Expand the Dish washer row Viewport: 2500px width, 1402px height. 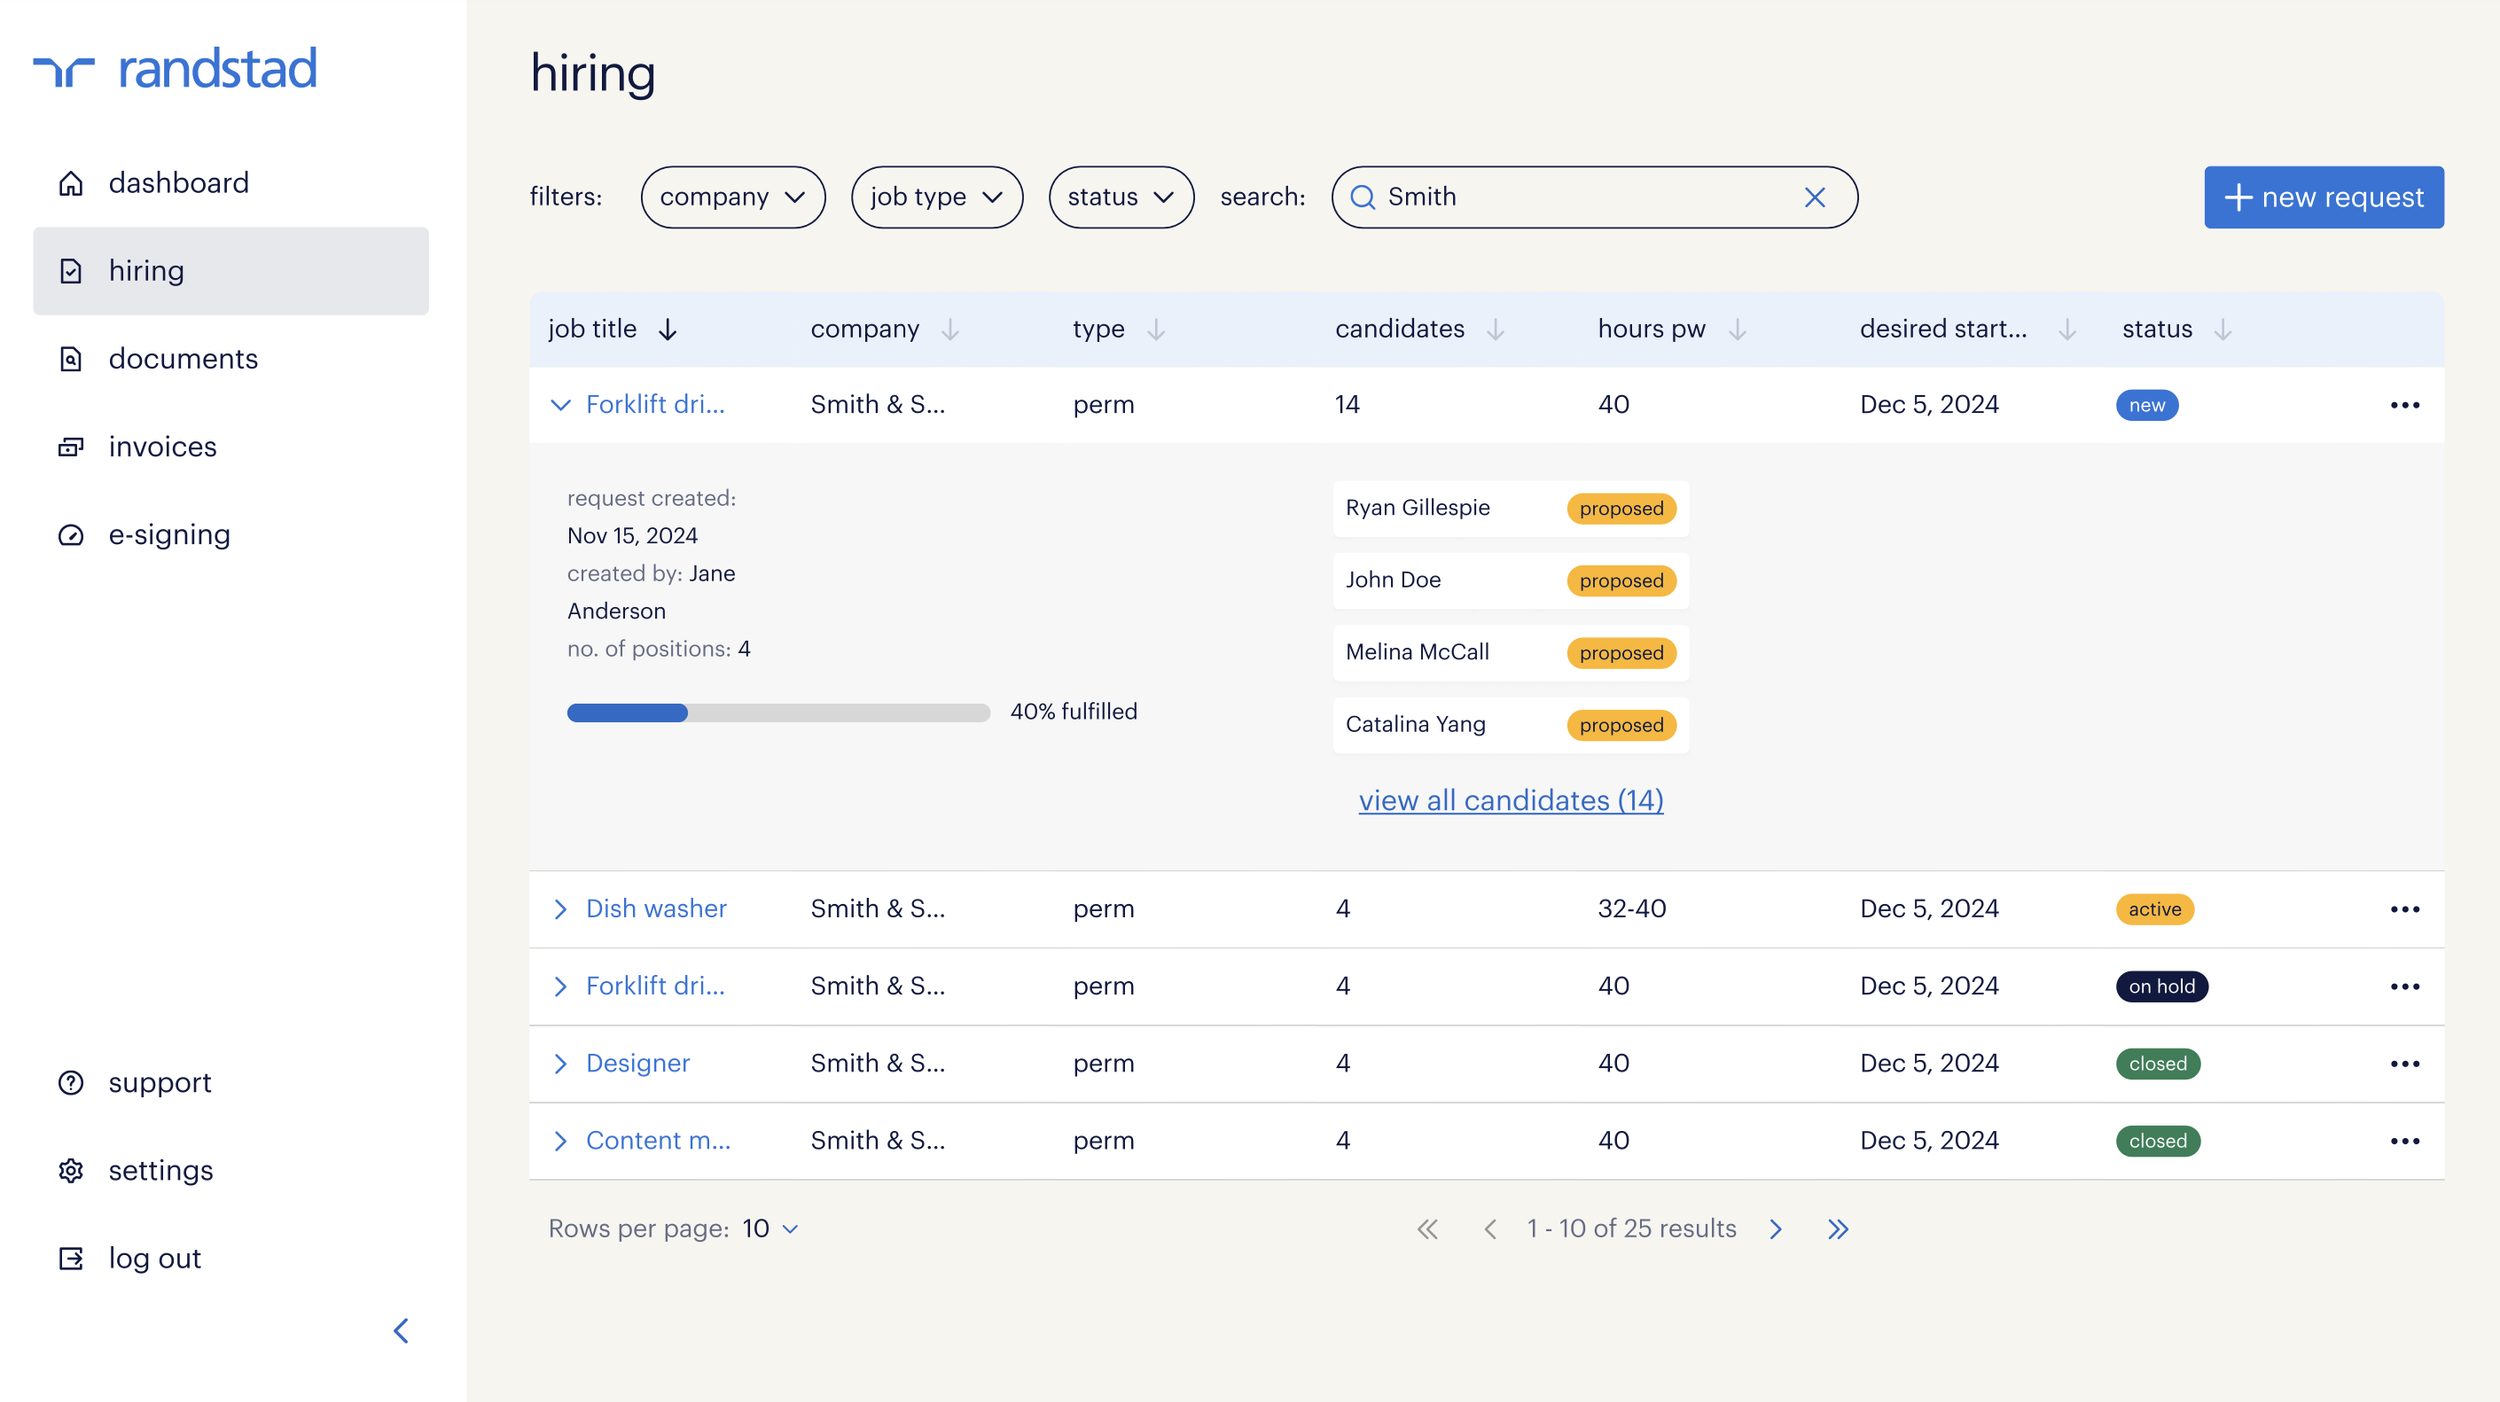pos(561,909)
